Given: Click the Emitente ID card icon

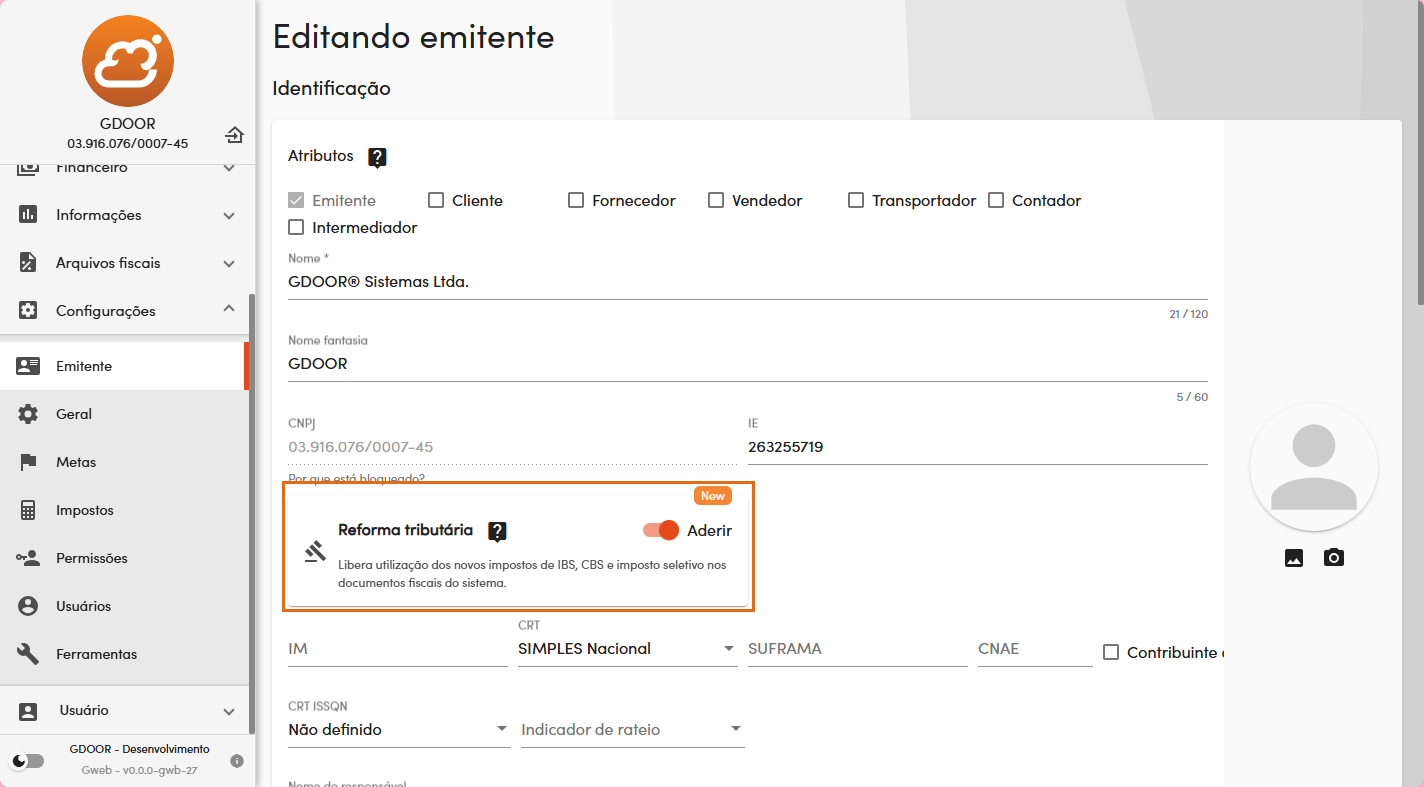Looking at the screenshot, I should pos(28,366).
